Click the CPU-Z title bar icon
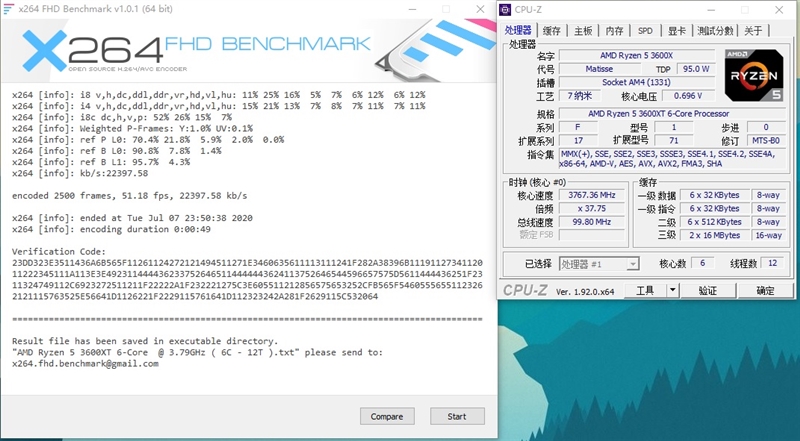Viewport: 800px width, 441px height. coord(505,10)
